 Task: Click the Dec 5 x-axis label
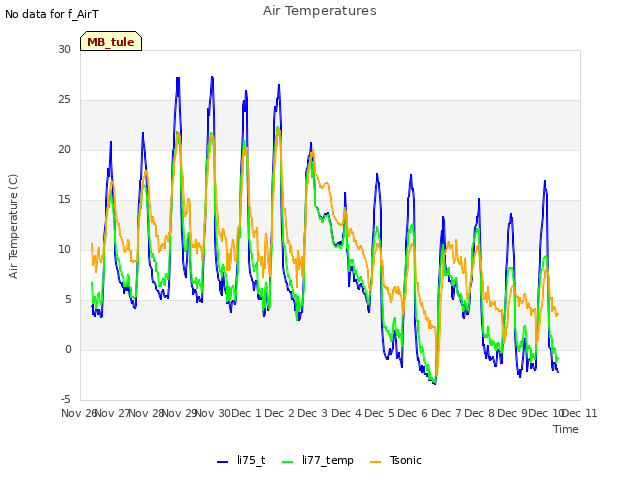[x=380, y=413]
